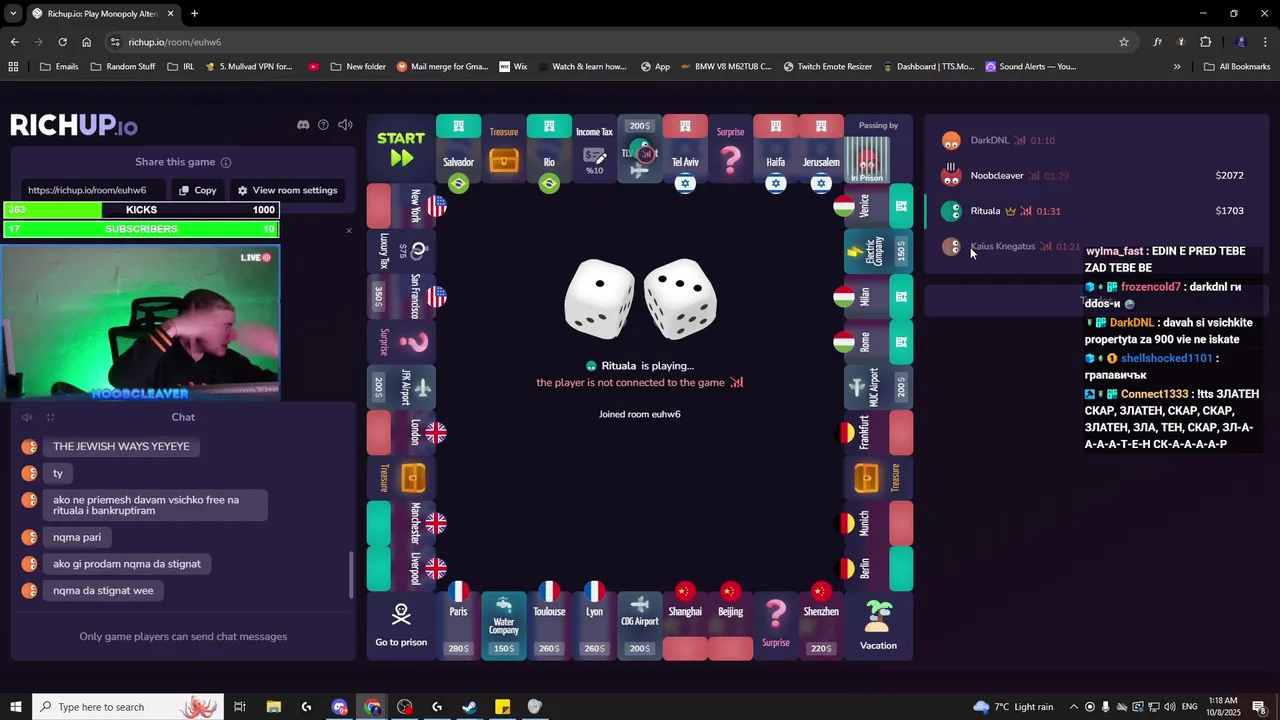Click the webcam stream thumbnail
The width and height of the screenshot is (1280, 720).
[x=141, y=323]
